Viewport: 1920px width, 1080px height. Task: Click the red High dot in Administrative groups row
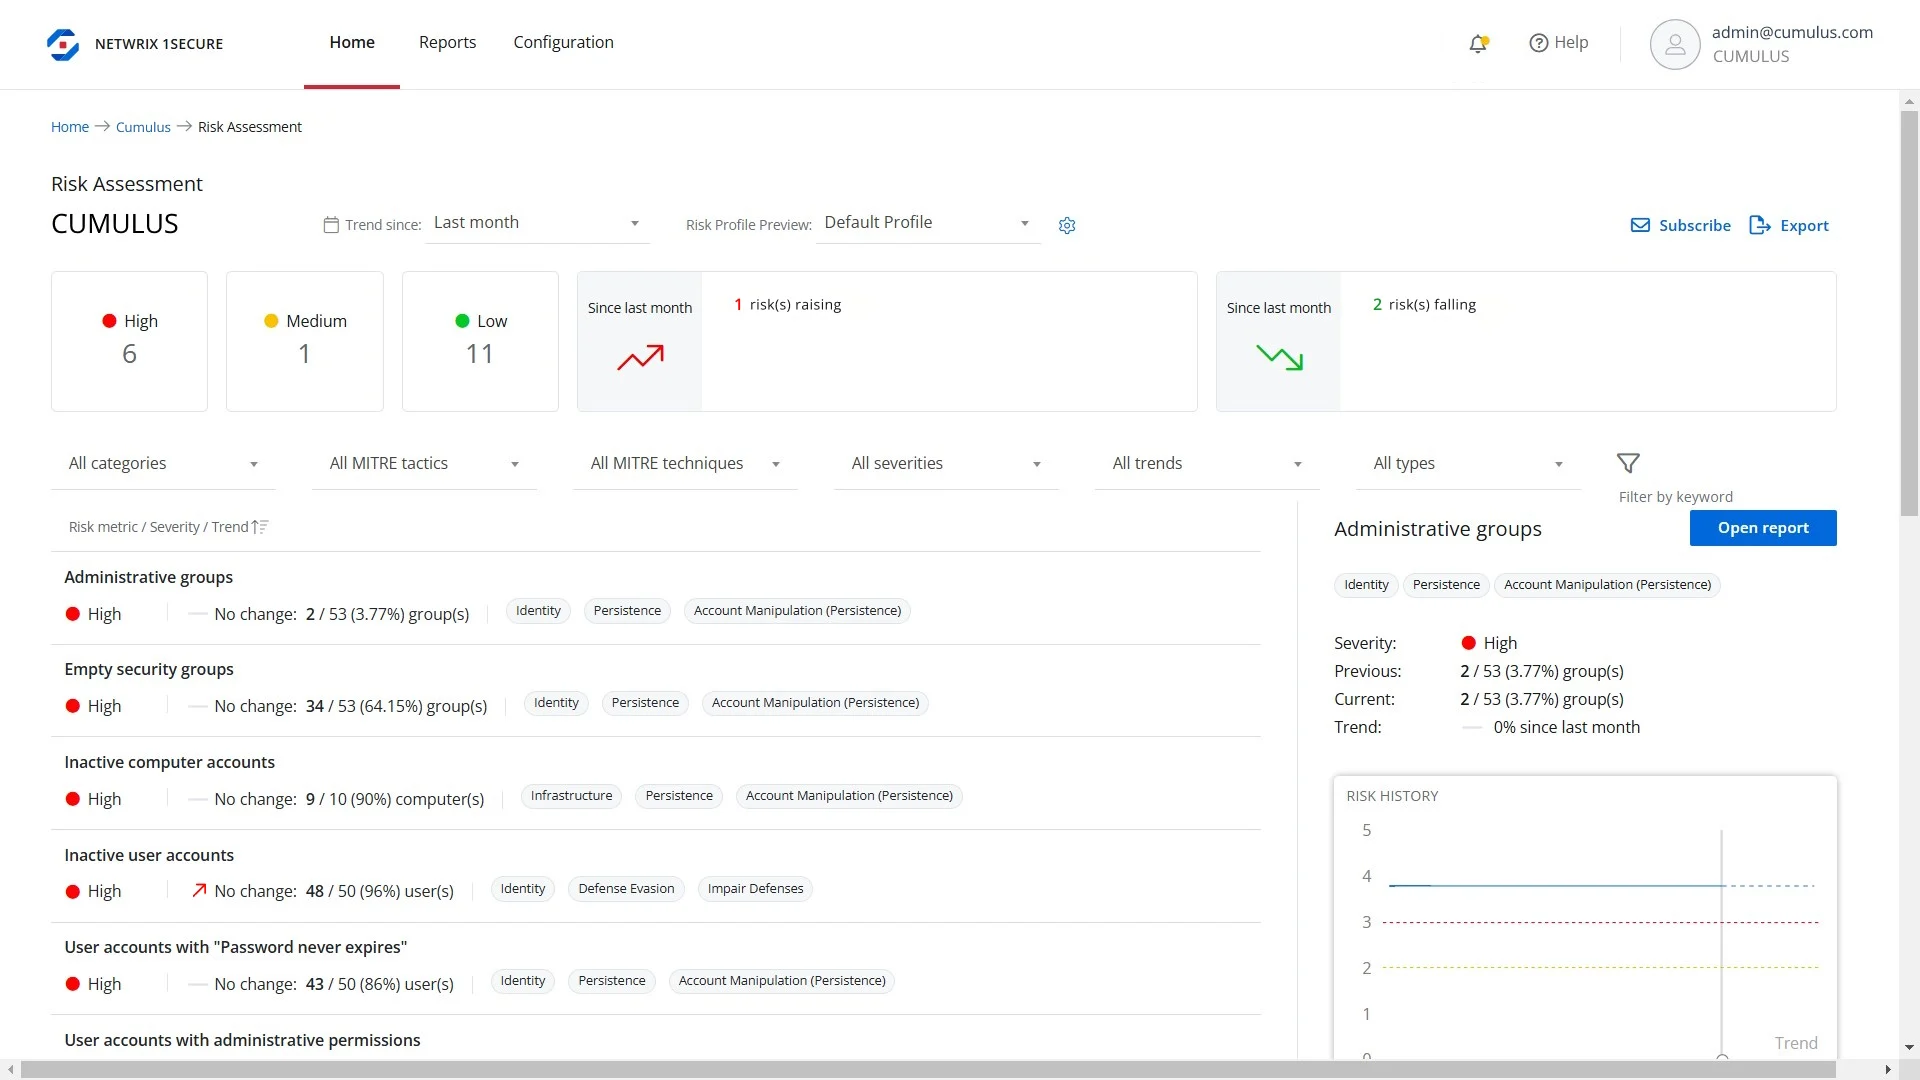[x=73, y=614]
